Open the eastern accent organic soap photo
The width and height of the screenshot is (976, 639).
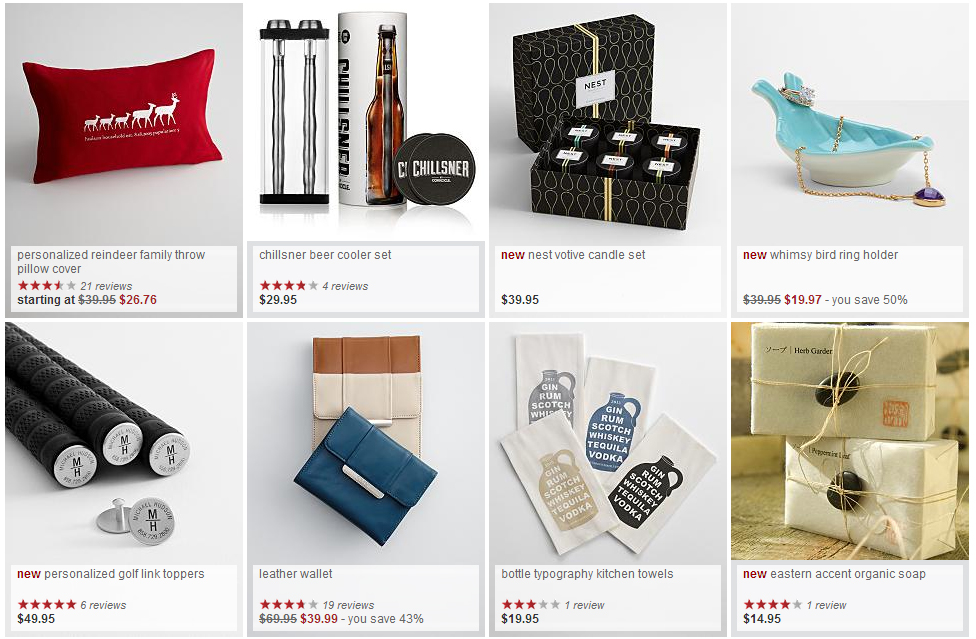click(x=850, y=441)
